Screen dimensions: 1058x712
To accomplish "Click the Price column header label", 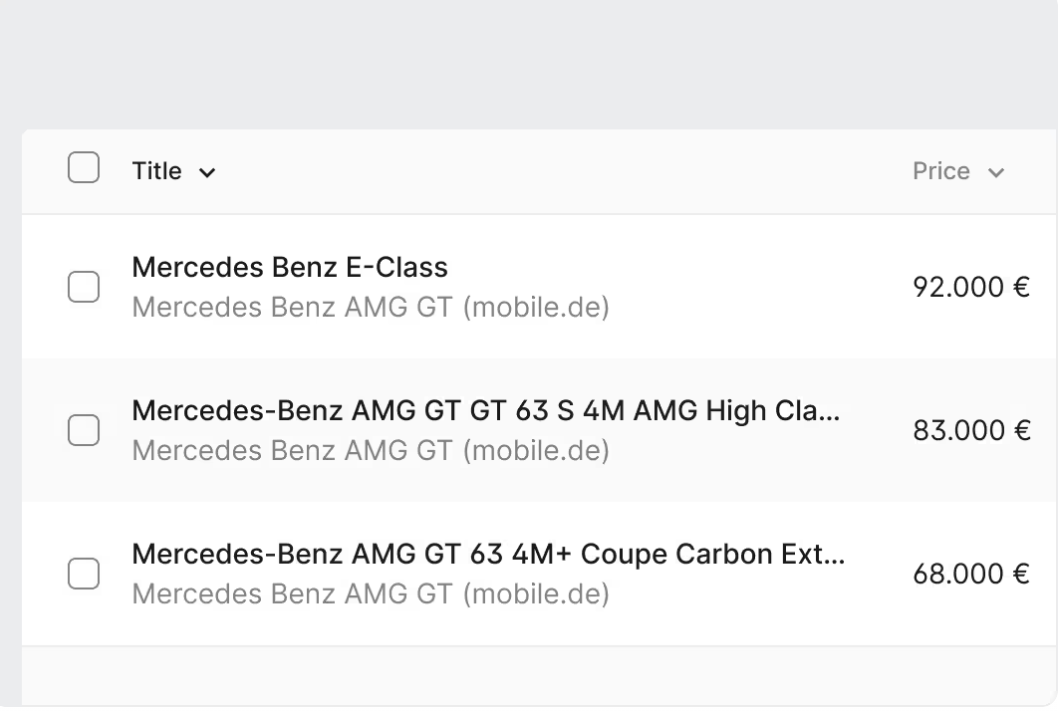I will pyautogui.click(x=941, y=171).
